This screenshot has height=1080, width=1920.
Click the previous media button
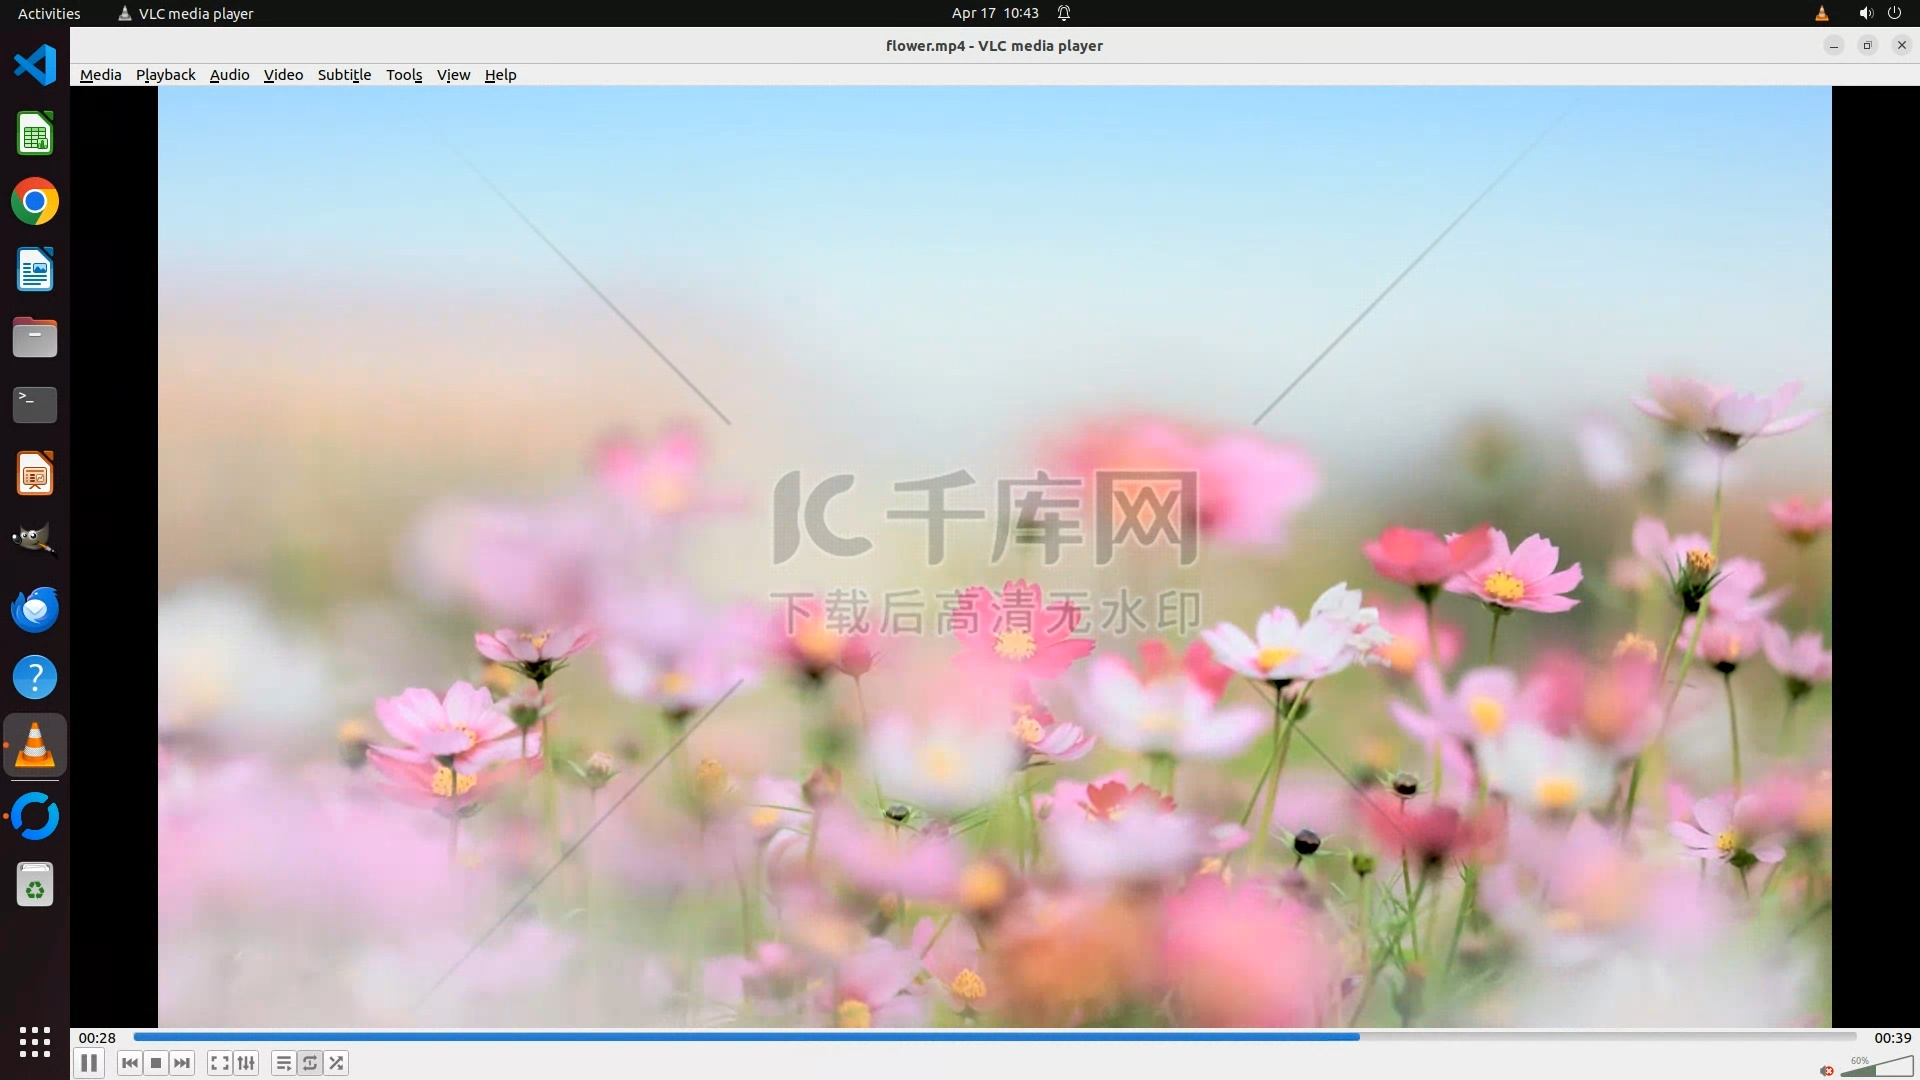click(x=130, y=1063)
